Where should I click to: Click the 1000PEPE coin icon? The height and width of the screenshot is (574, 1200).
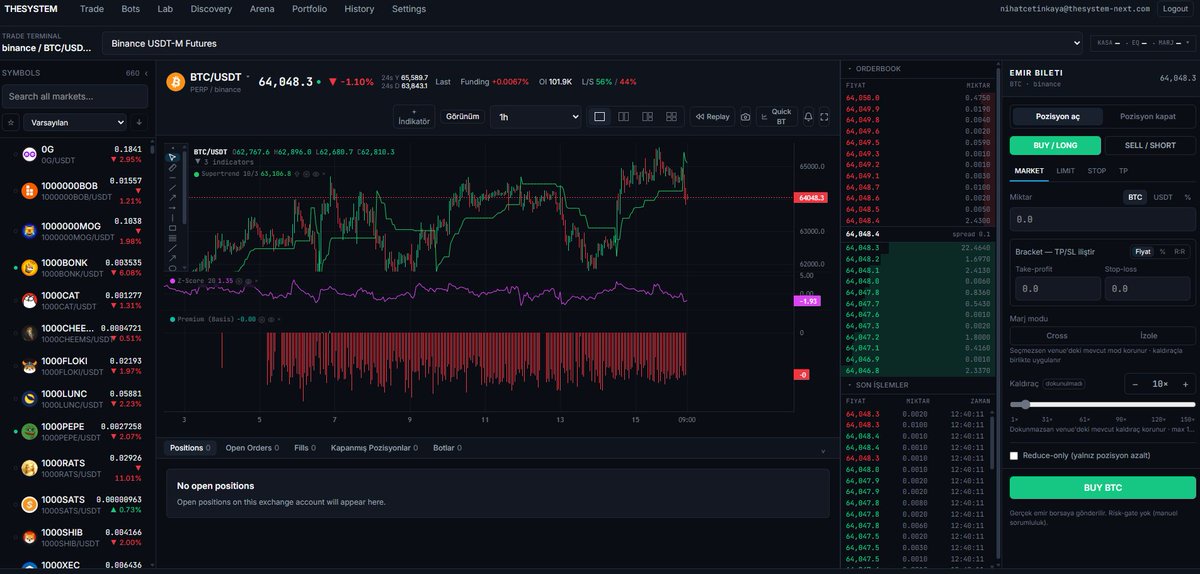[30, 432]
